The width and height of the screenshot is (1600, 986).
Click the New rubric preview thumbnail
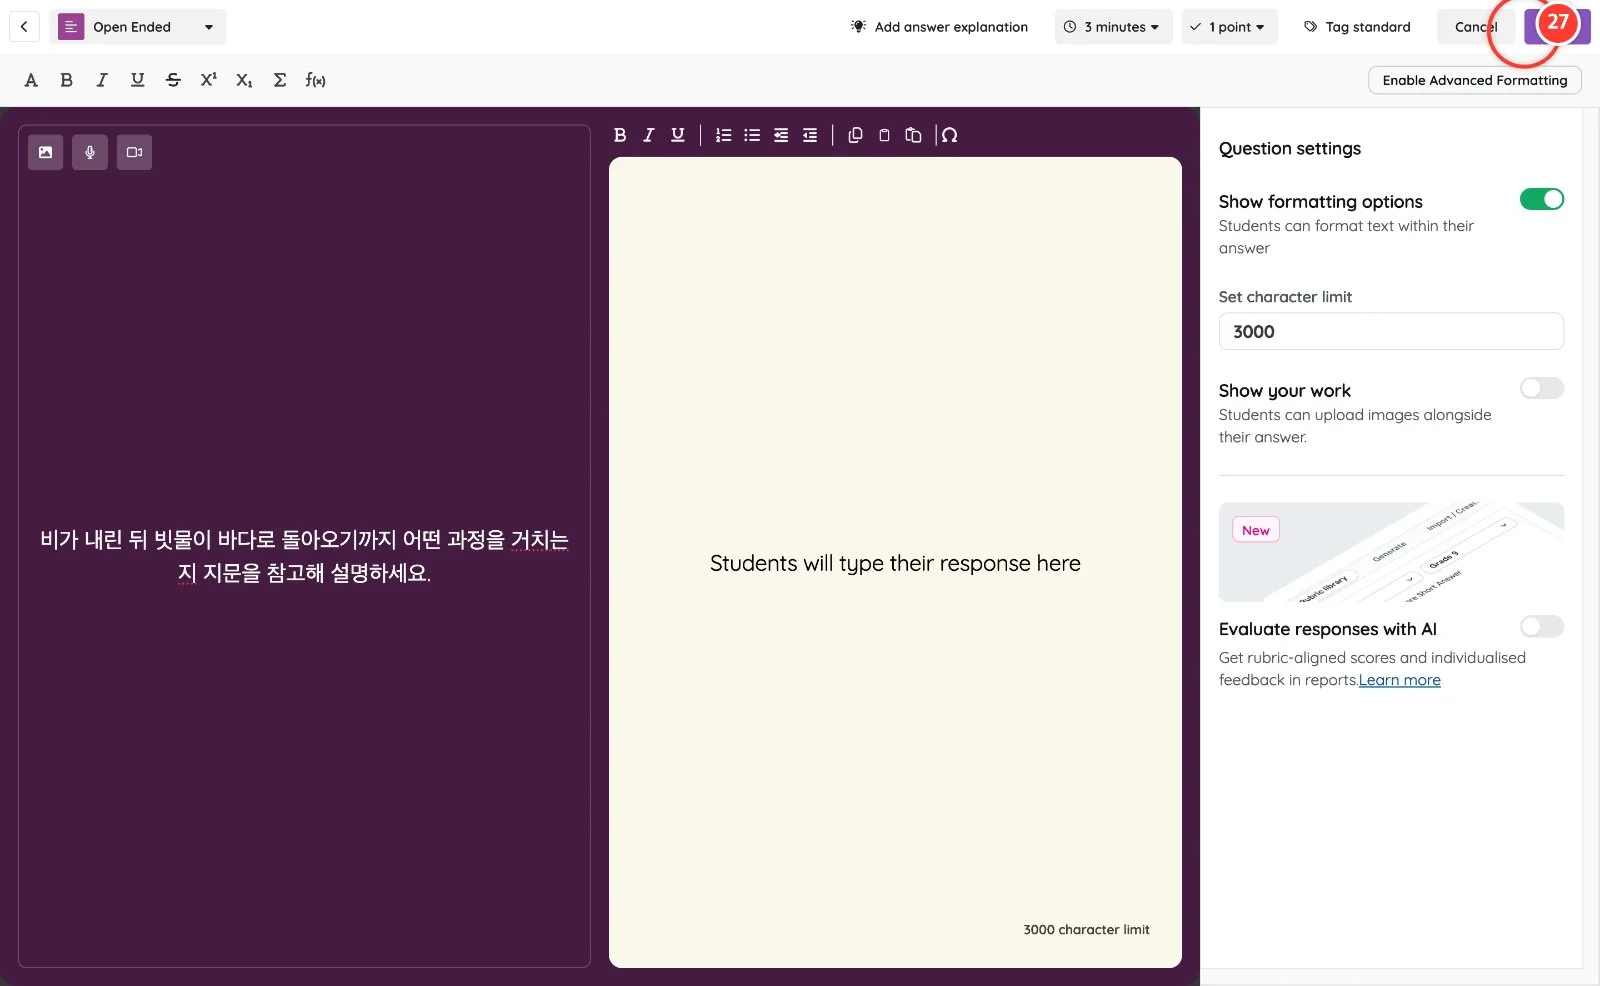[1391, 552]
